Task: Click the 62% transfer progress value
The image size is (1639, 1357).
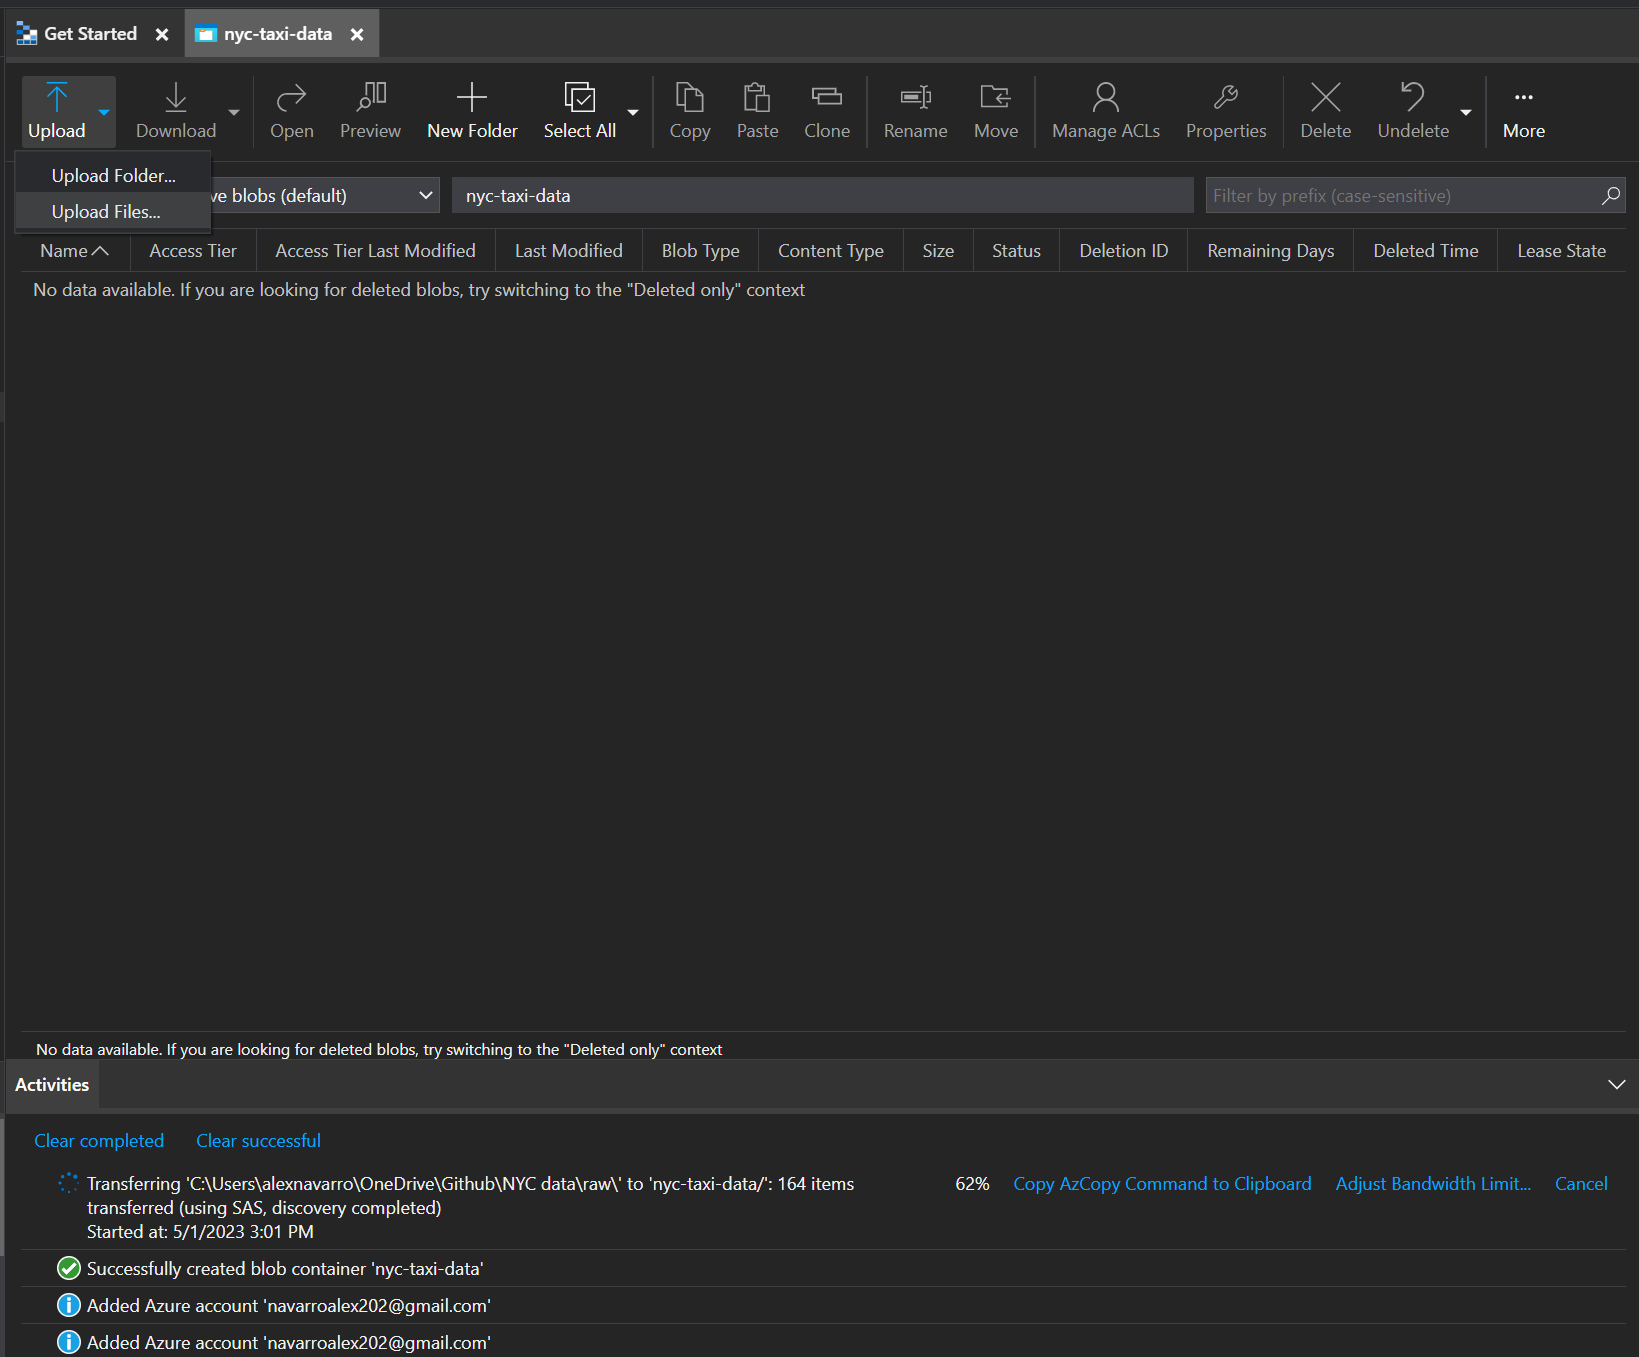Action: (x=972, y=1184)
